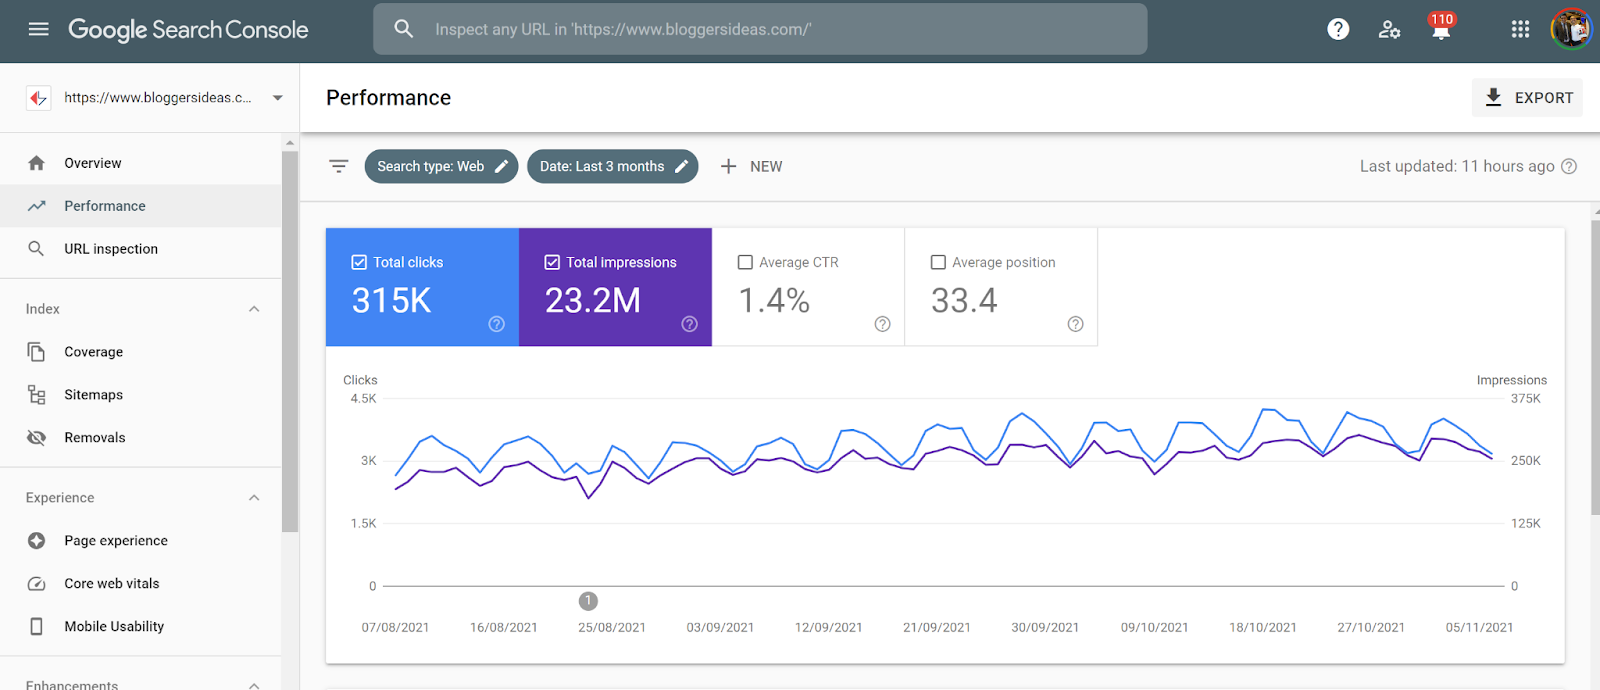Collapse the Index section

pyautogui.click(x=254, y=309)
